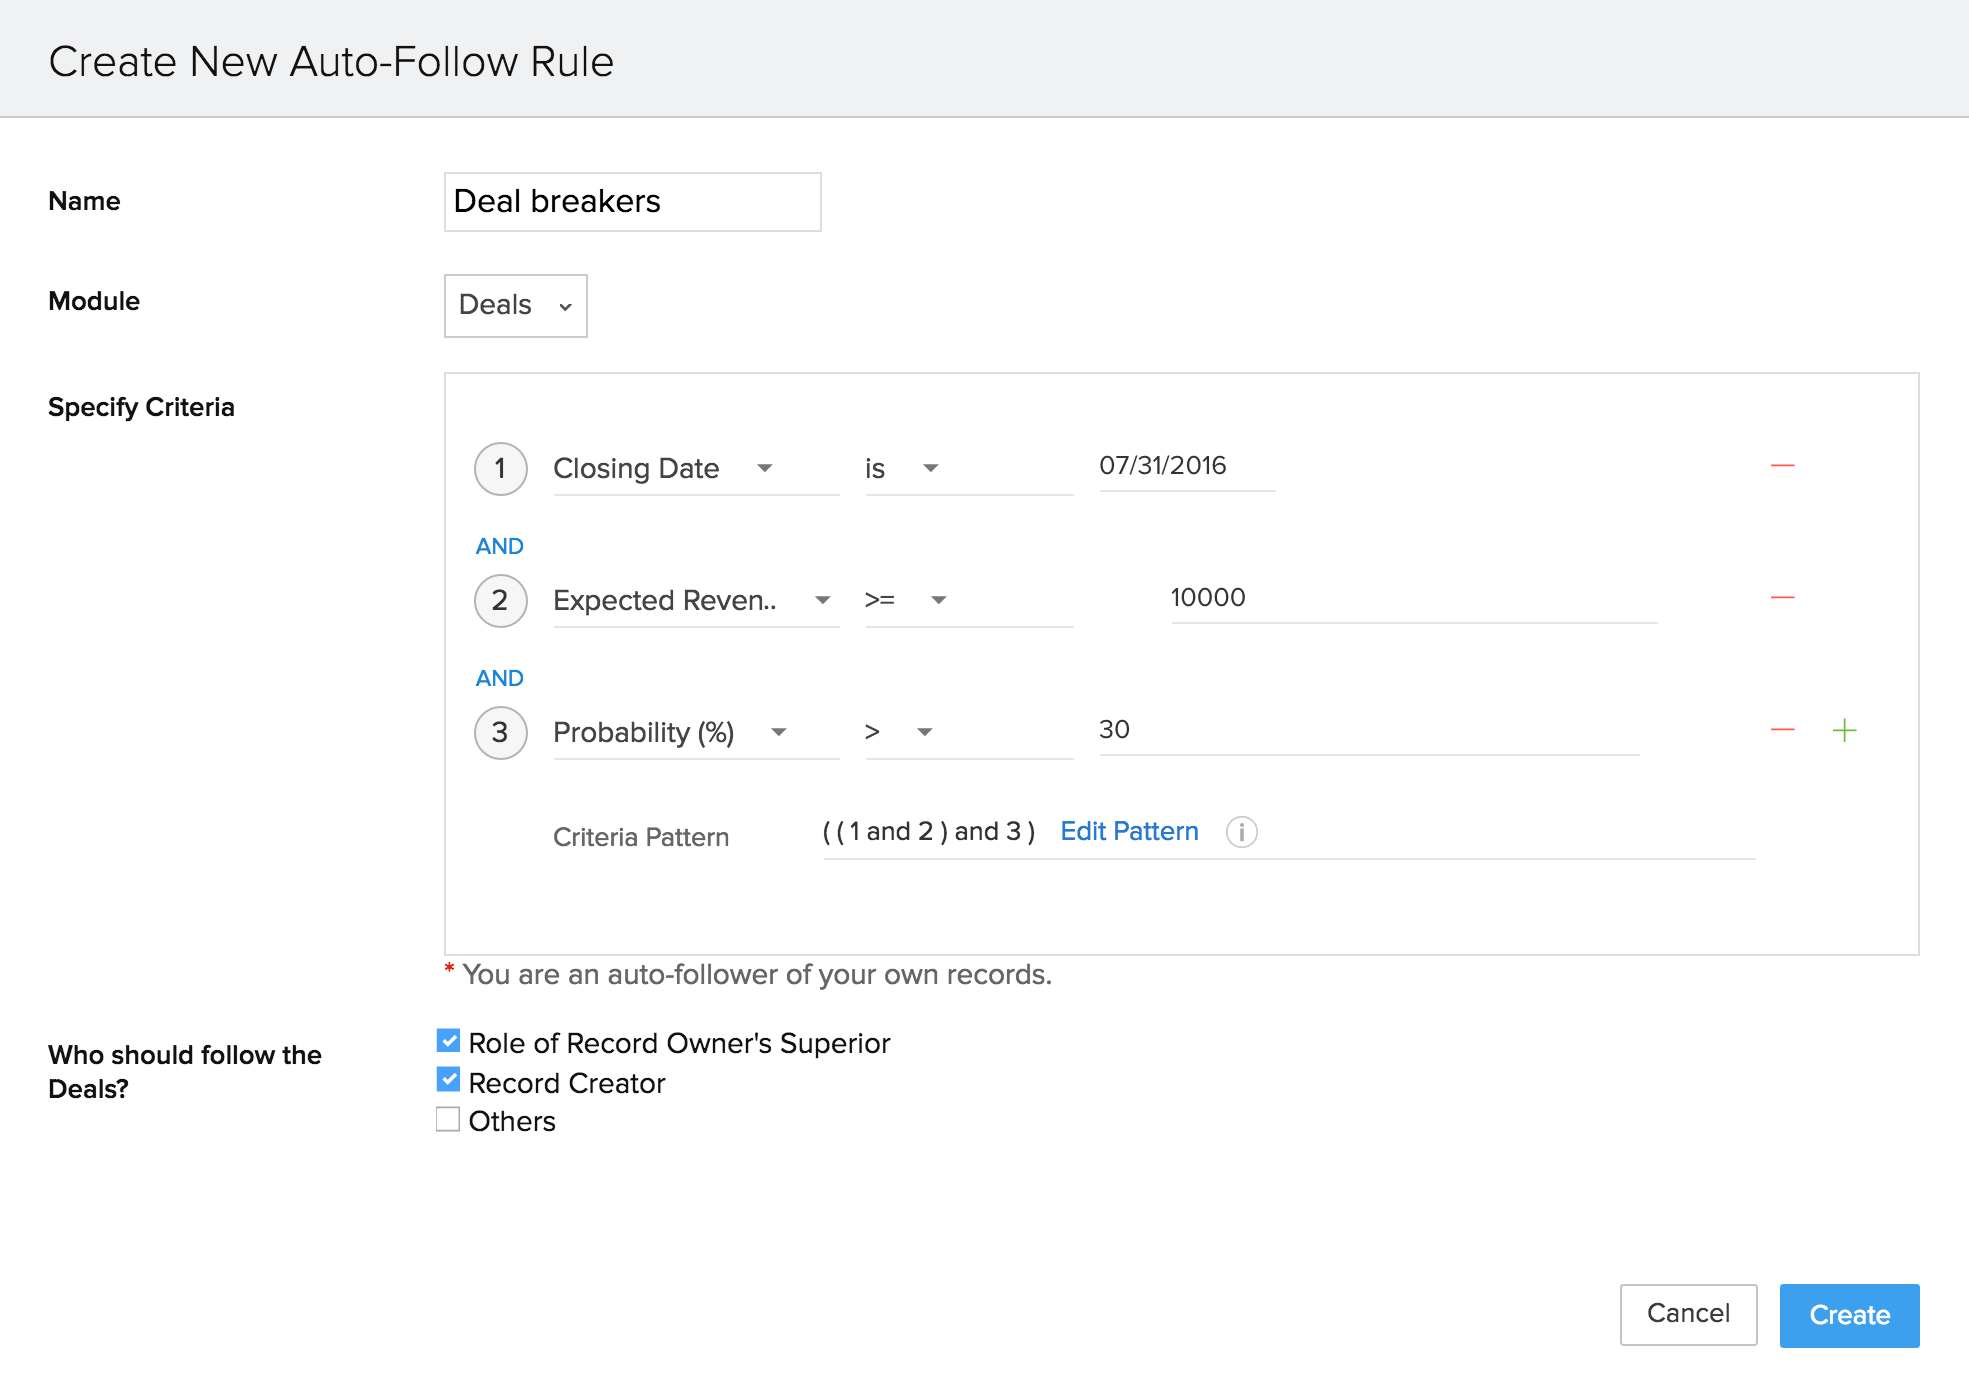Image resolution: width=1969 pixels, height=1381 pixels.
Task: Click the criteria pattern info icon
Action: [x=1241, y=832]
